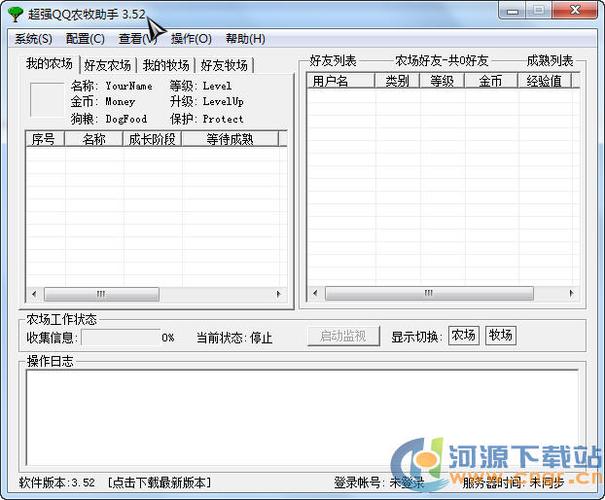Click inside the 操作日志 log area
The image size is (605, 500).
[300, 415]
